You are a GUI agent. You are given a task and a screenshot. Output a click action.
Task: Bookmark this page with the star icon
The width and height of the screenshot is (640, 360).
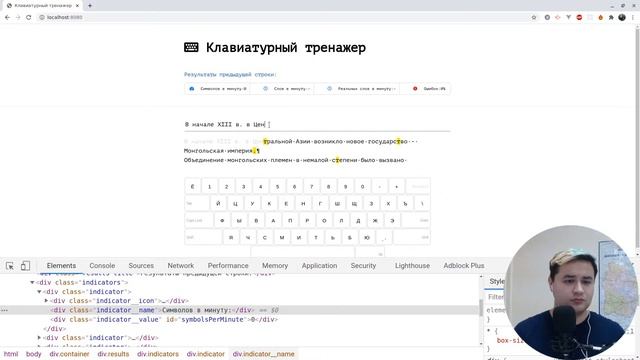click(x=534, y=17)
